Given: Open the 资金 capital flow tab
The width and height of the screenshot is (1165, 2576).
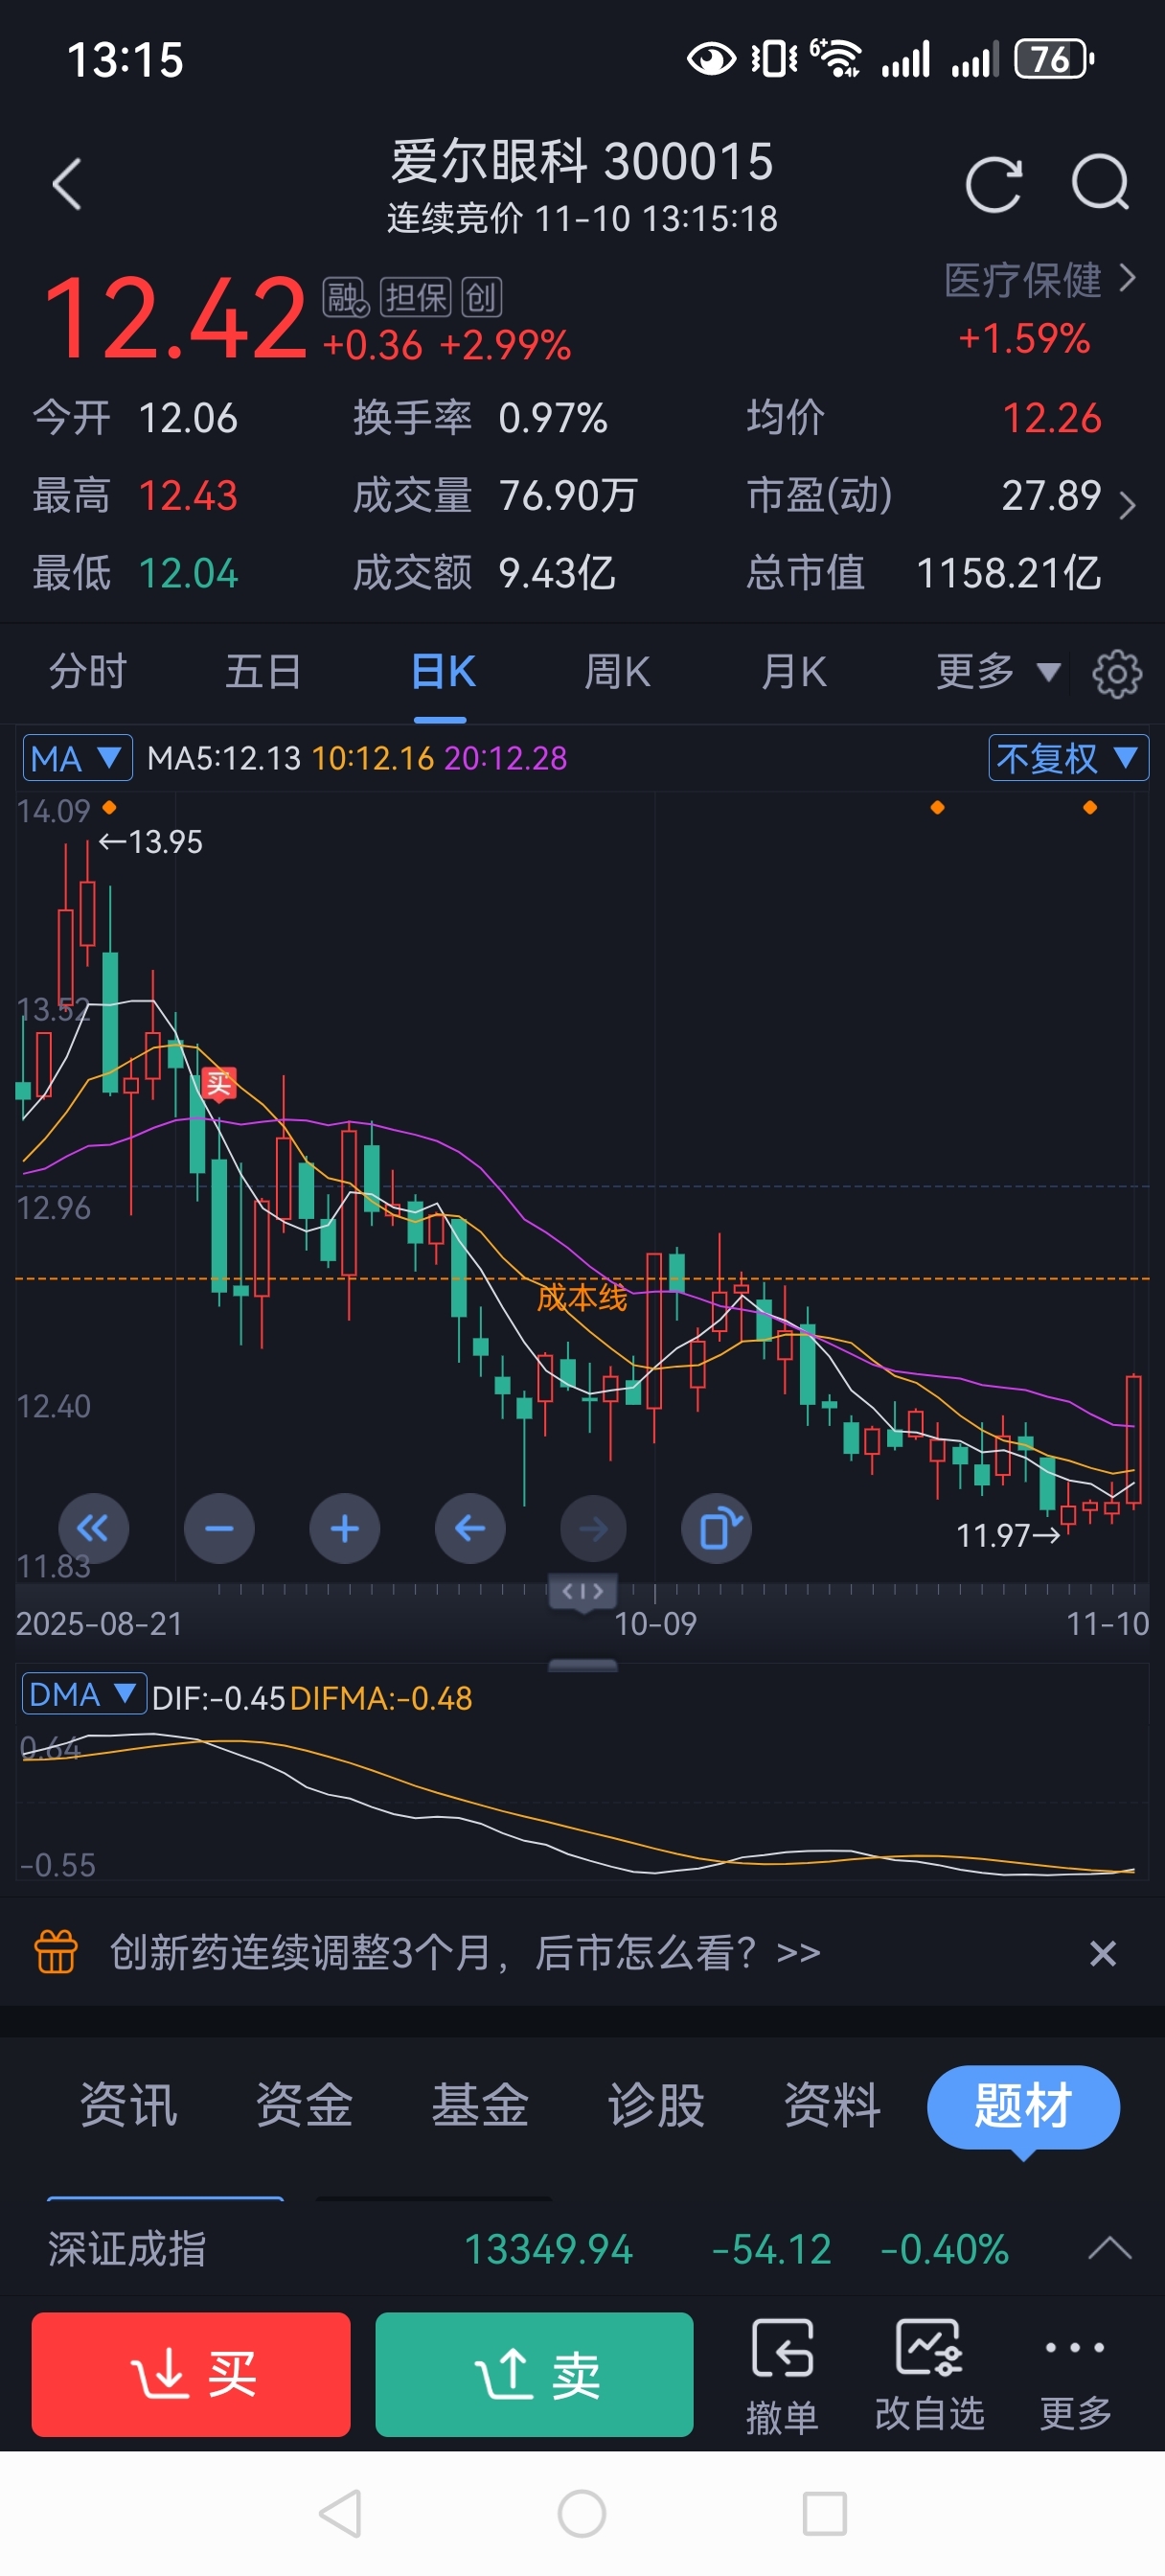Looking at the screenshot, I should (x=304, y=2105).
